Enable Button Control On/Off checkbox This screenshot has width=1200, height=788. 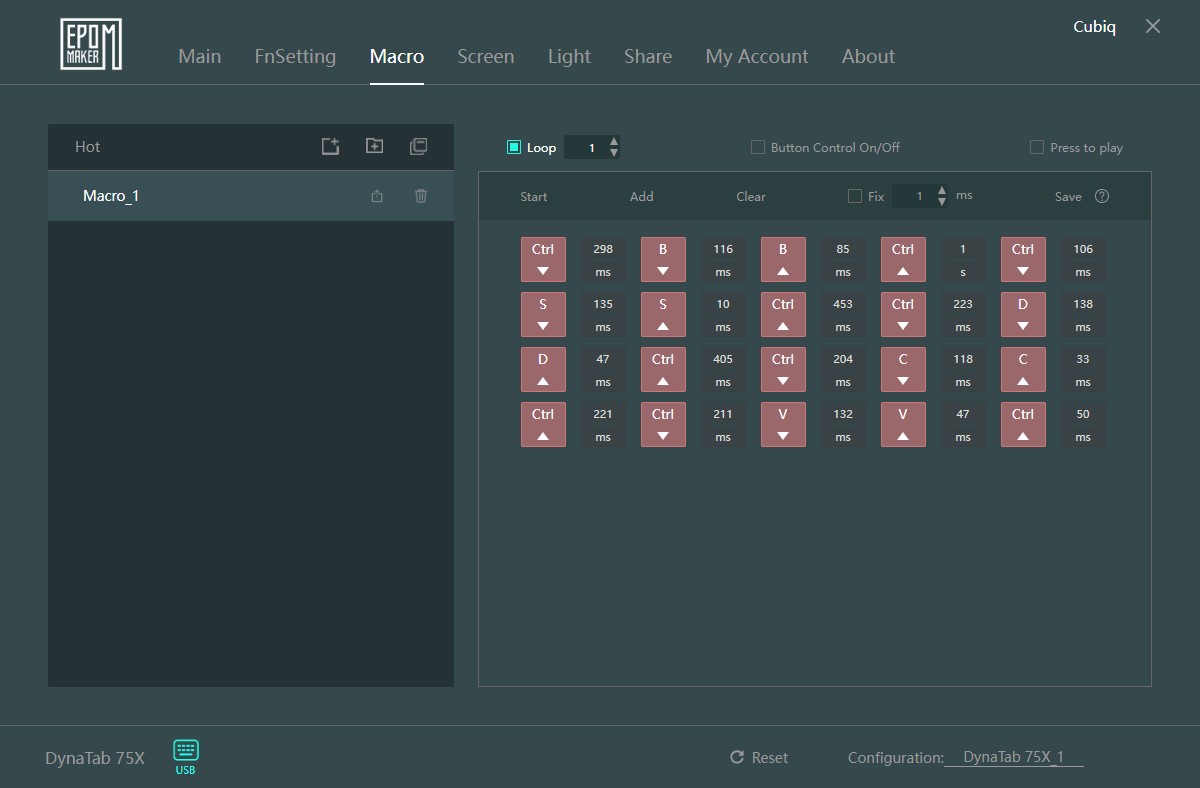point(758,147)
